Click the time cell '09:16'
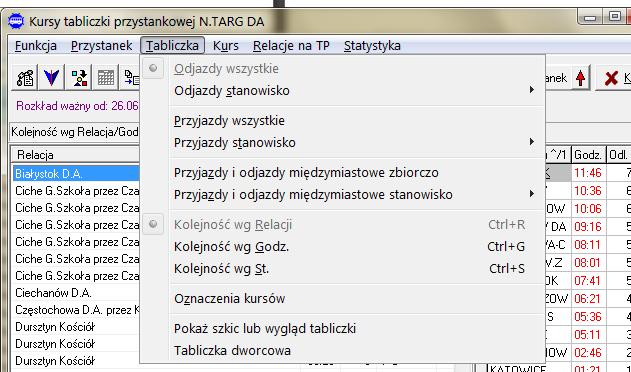The height and width of the screenshot is (372, 631). (x=588, y=227)
